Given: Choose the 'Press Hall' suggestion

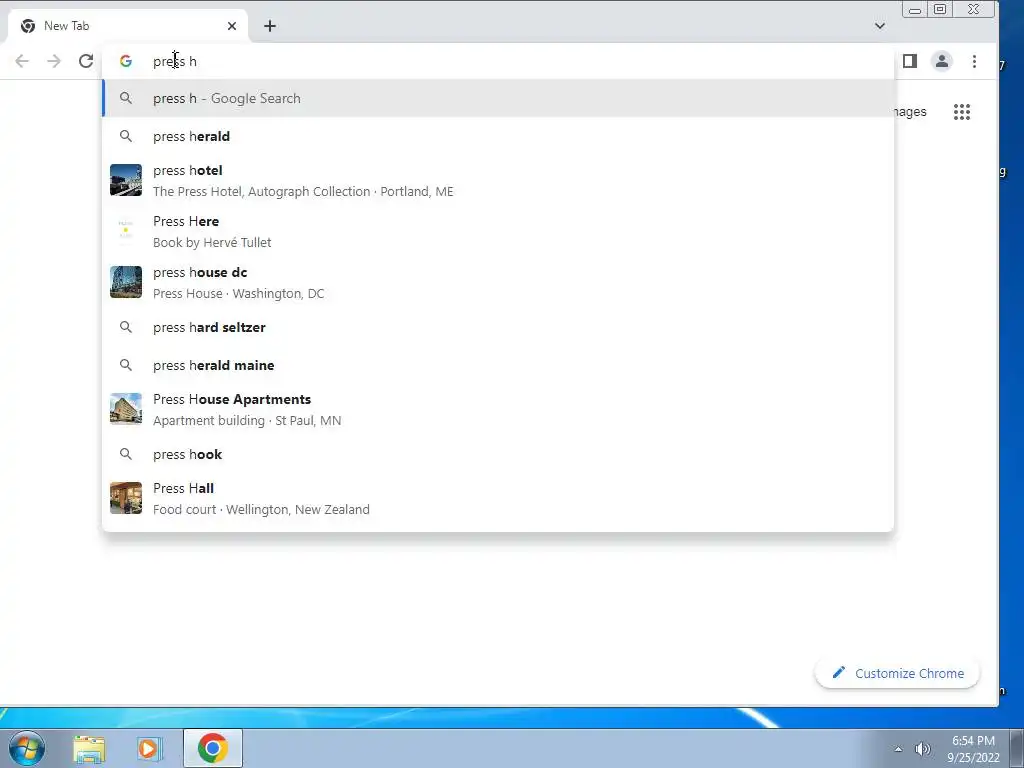Looking at the screenshot, I should click(498, 498).
